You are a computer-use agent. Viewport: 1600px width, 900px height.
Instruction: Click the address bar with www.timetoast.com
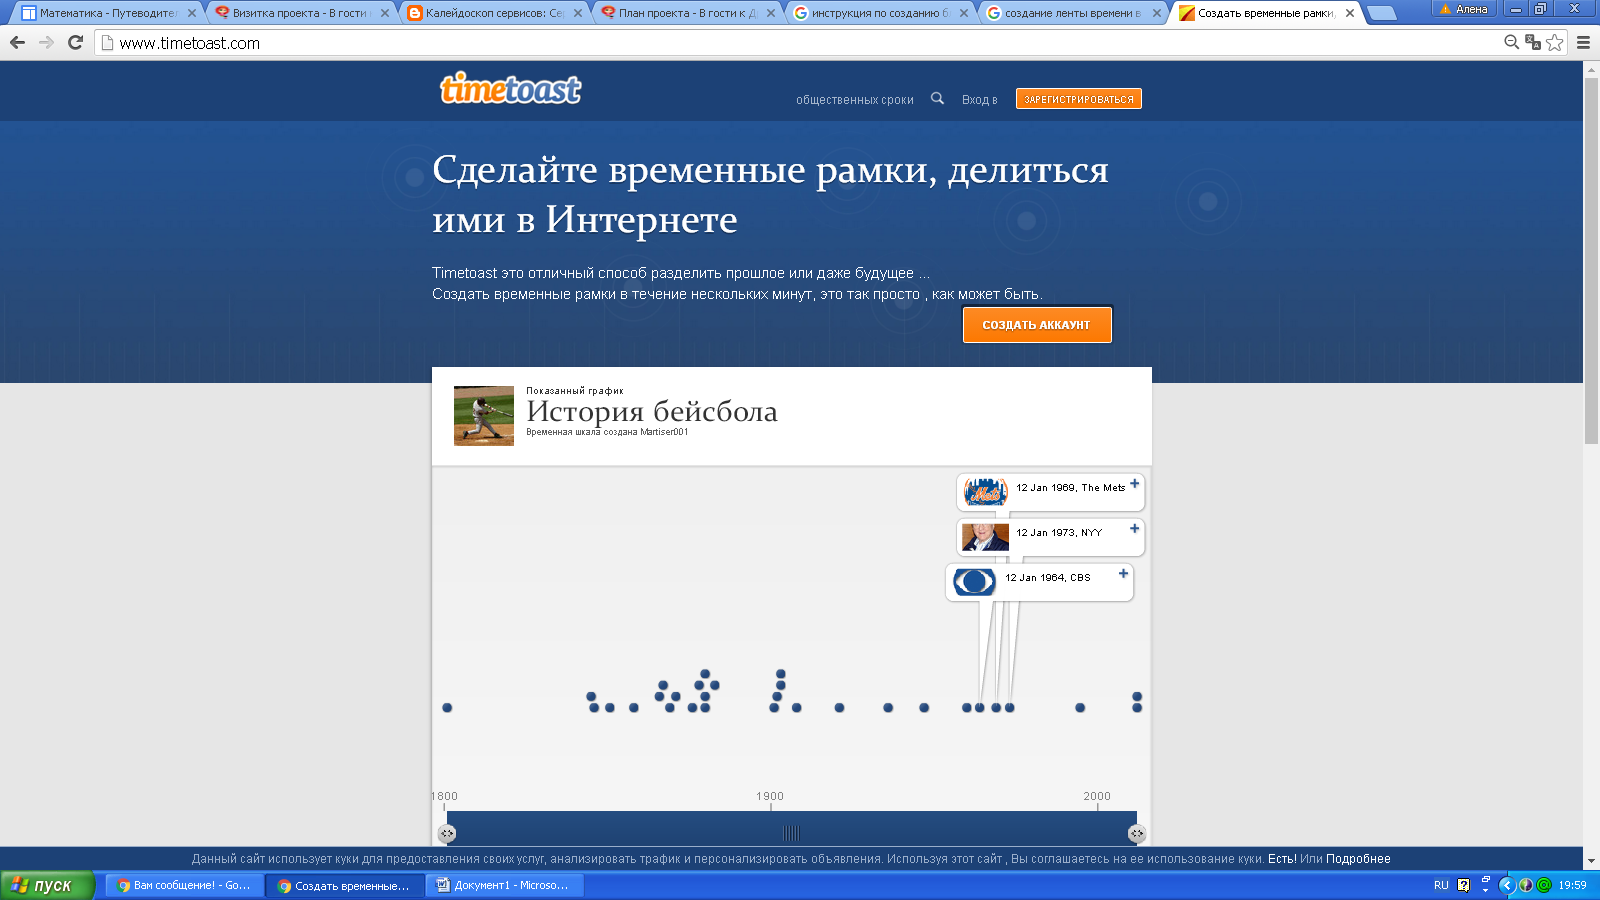click(800, 43)
